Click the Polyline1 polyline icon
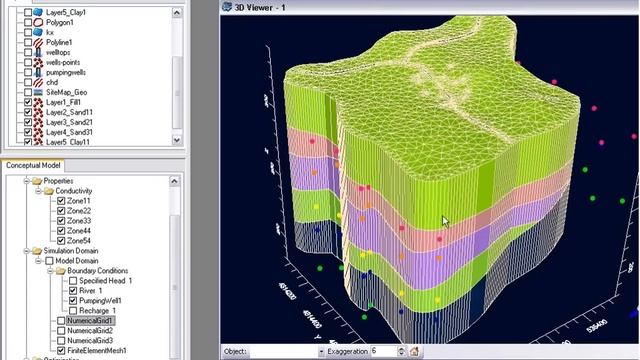Image resolution: width=640 pixels, height=360 pixels. tap(38, 42)
